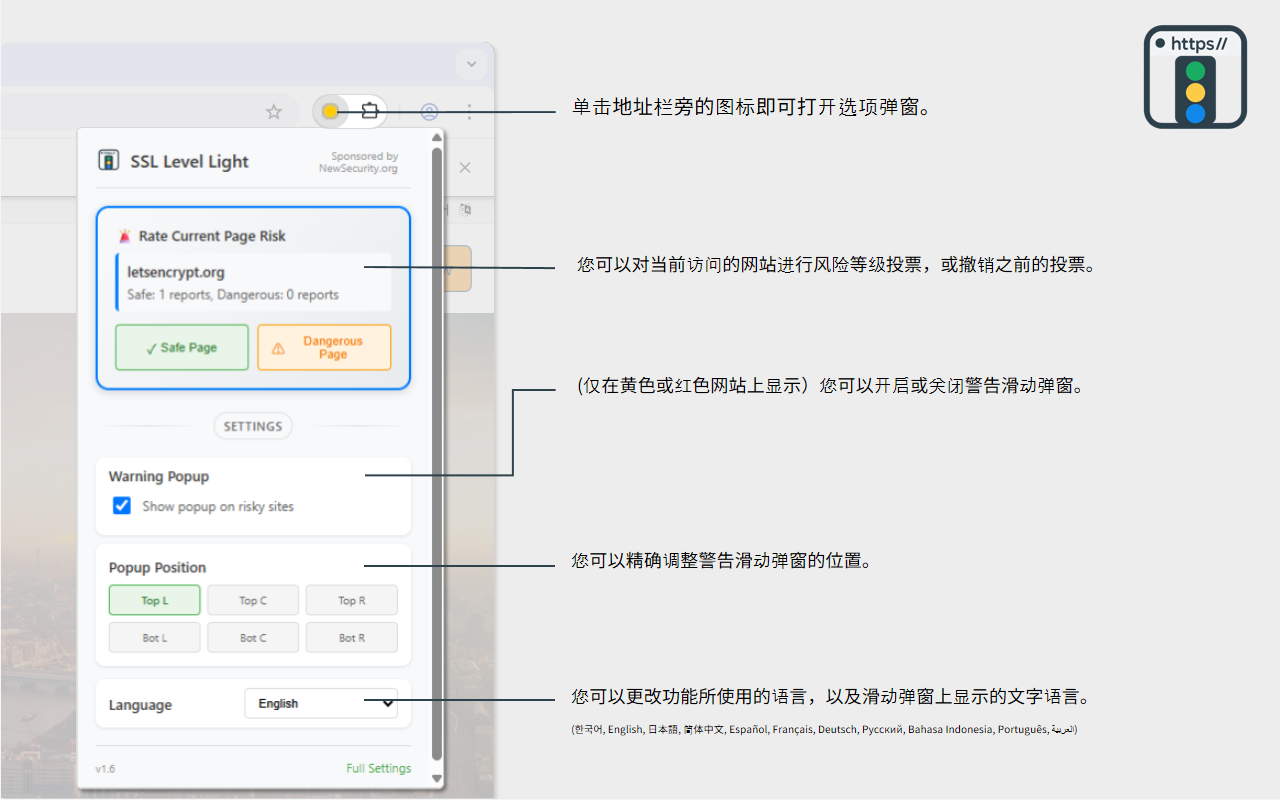Open Full Settings

[378, 768]
